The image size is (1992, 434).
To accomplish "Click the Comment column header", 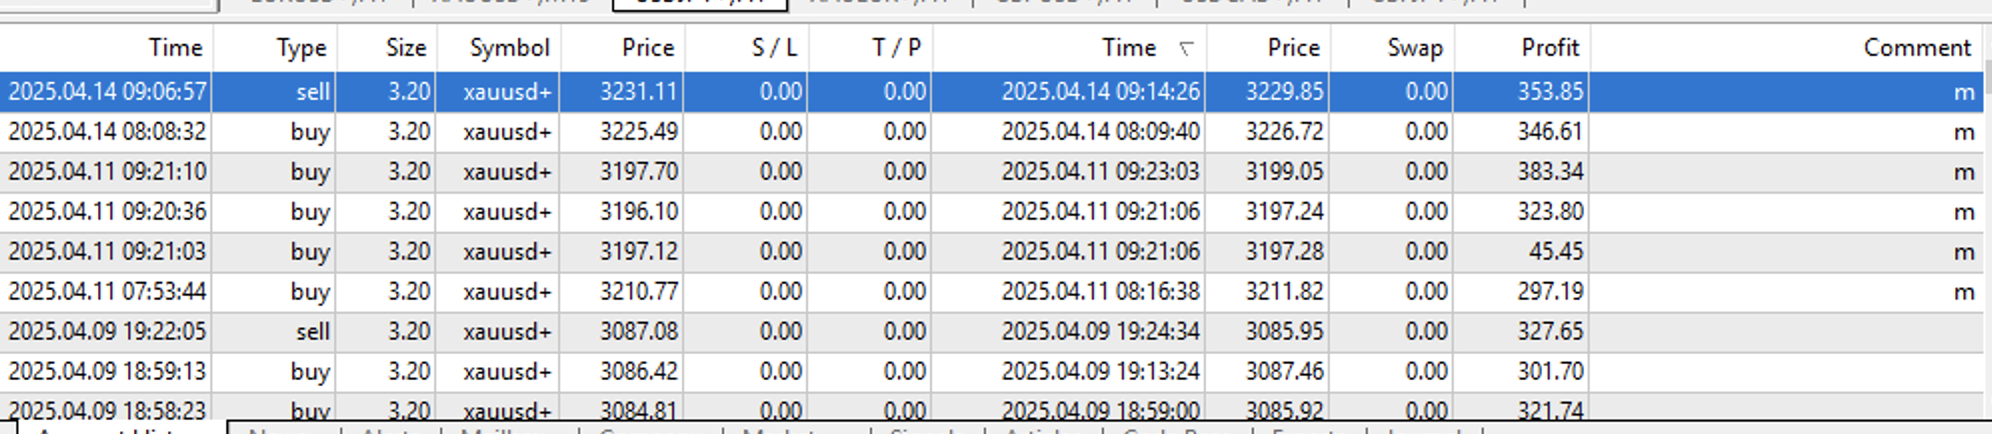I will pos(1915,48).
